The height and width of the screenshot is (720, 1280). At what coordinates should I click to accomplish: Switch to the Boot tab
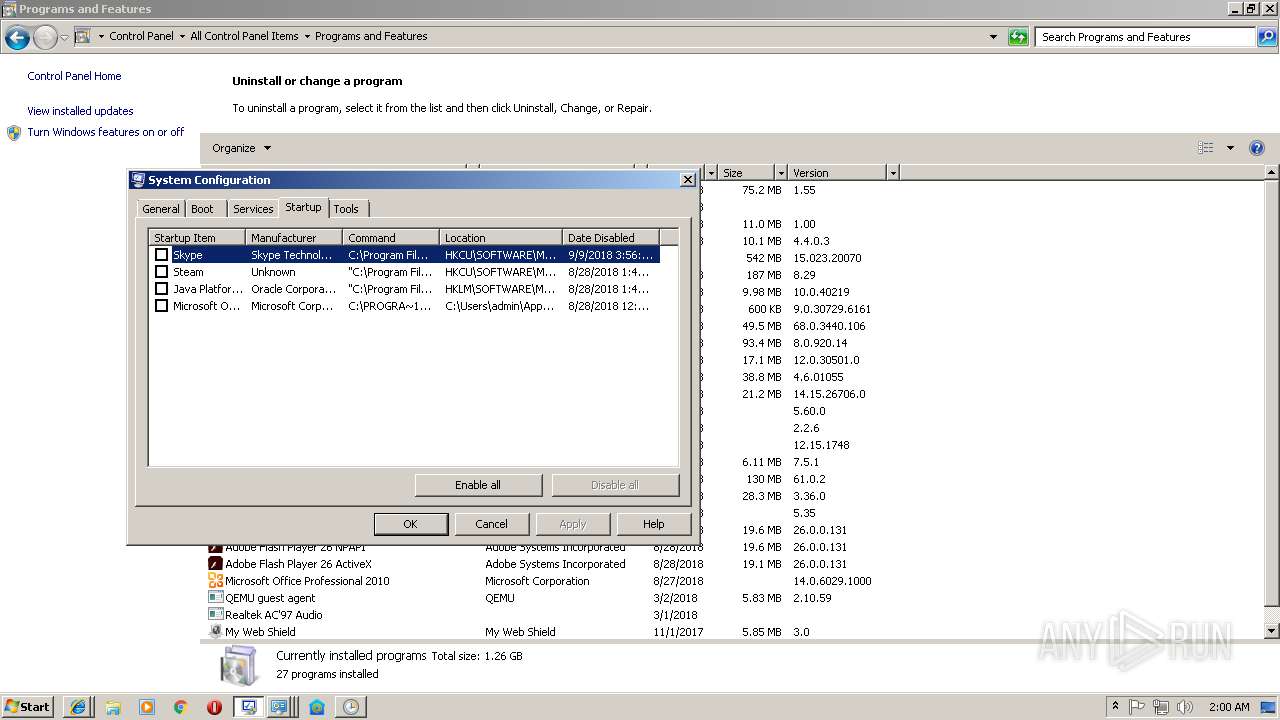(x=202, y=209)
